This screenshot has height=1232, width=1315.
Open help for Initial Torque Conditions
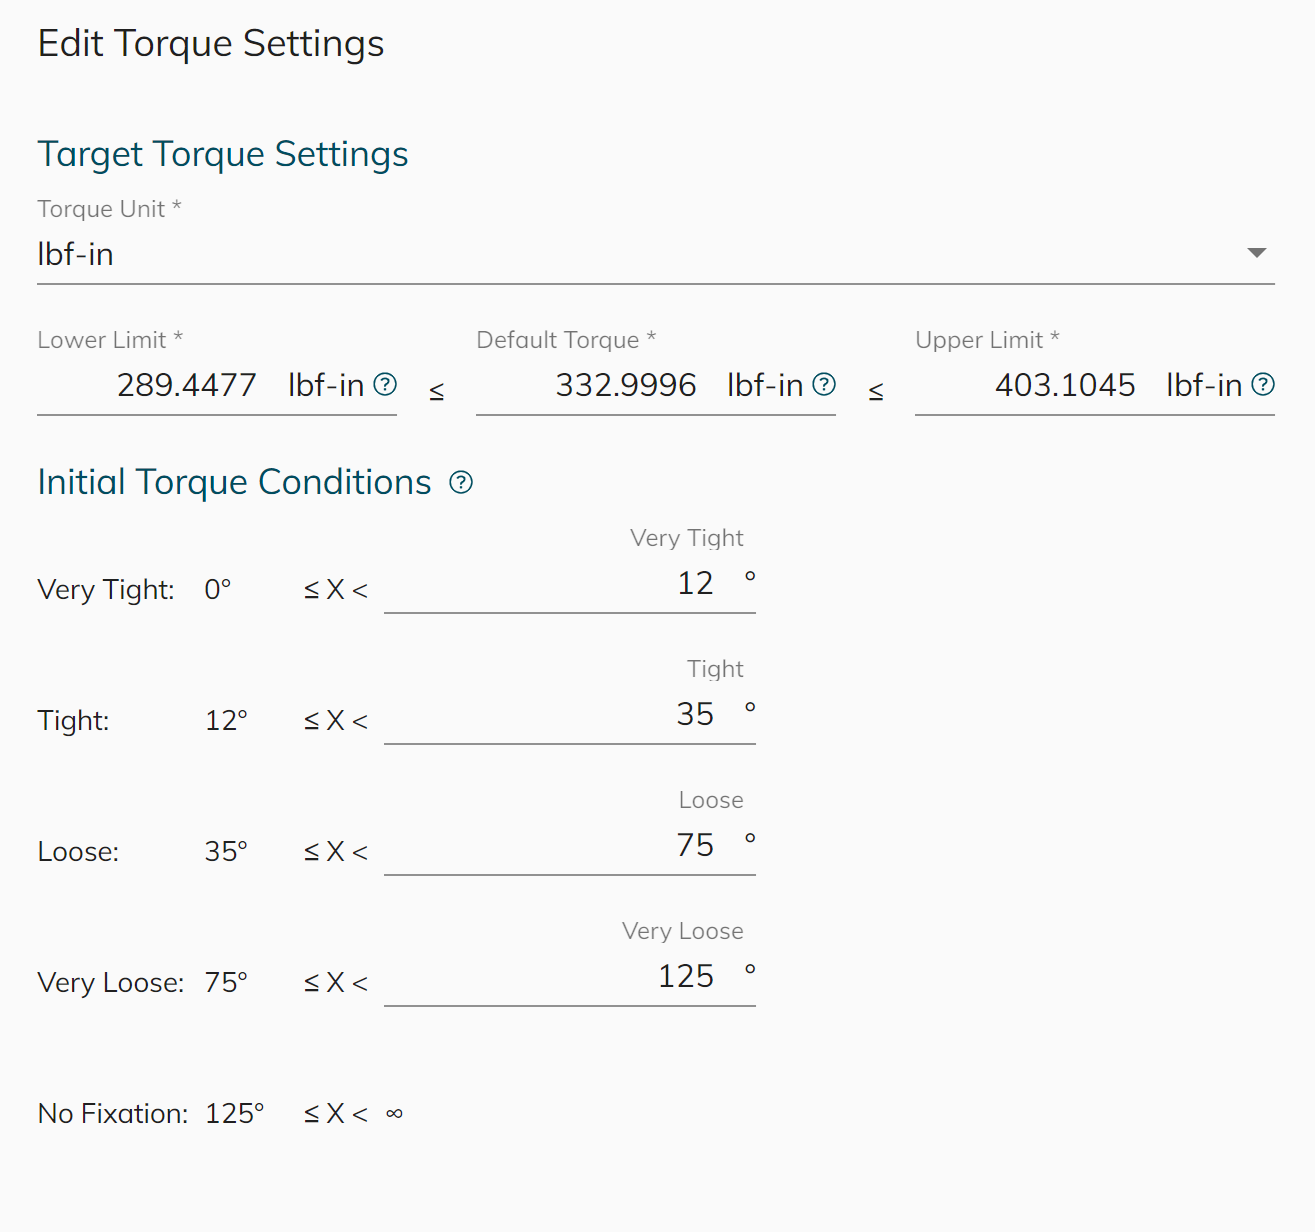(461, 483)
